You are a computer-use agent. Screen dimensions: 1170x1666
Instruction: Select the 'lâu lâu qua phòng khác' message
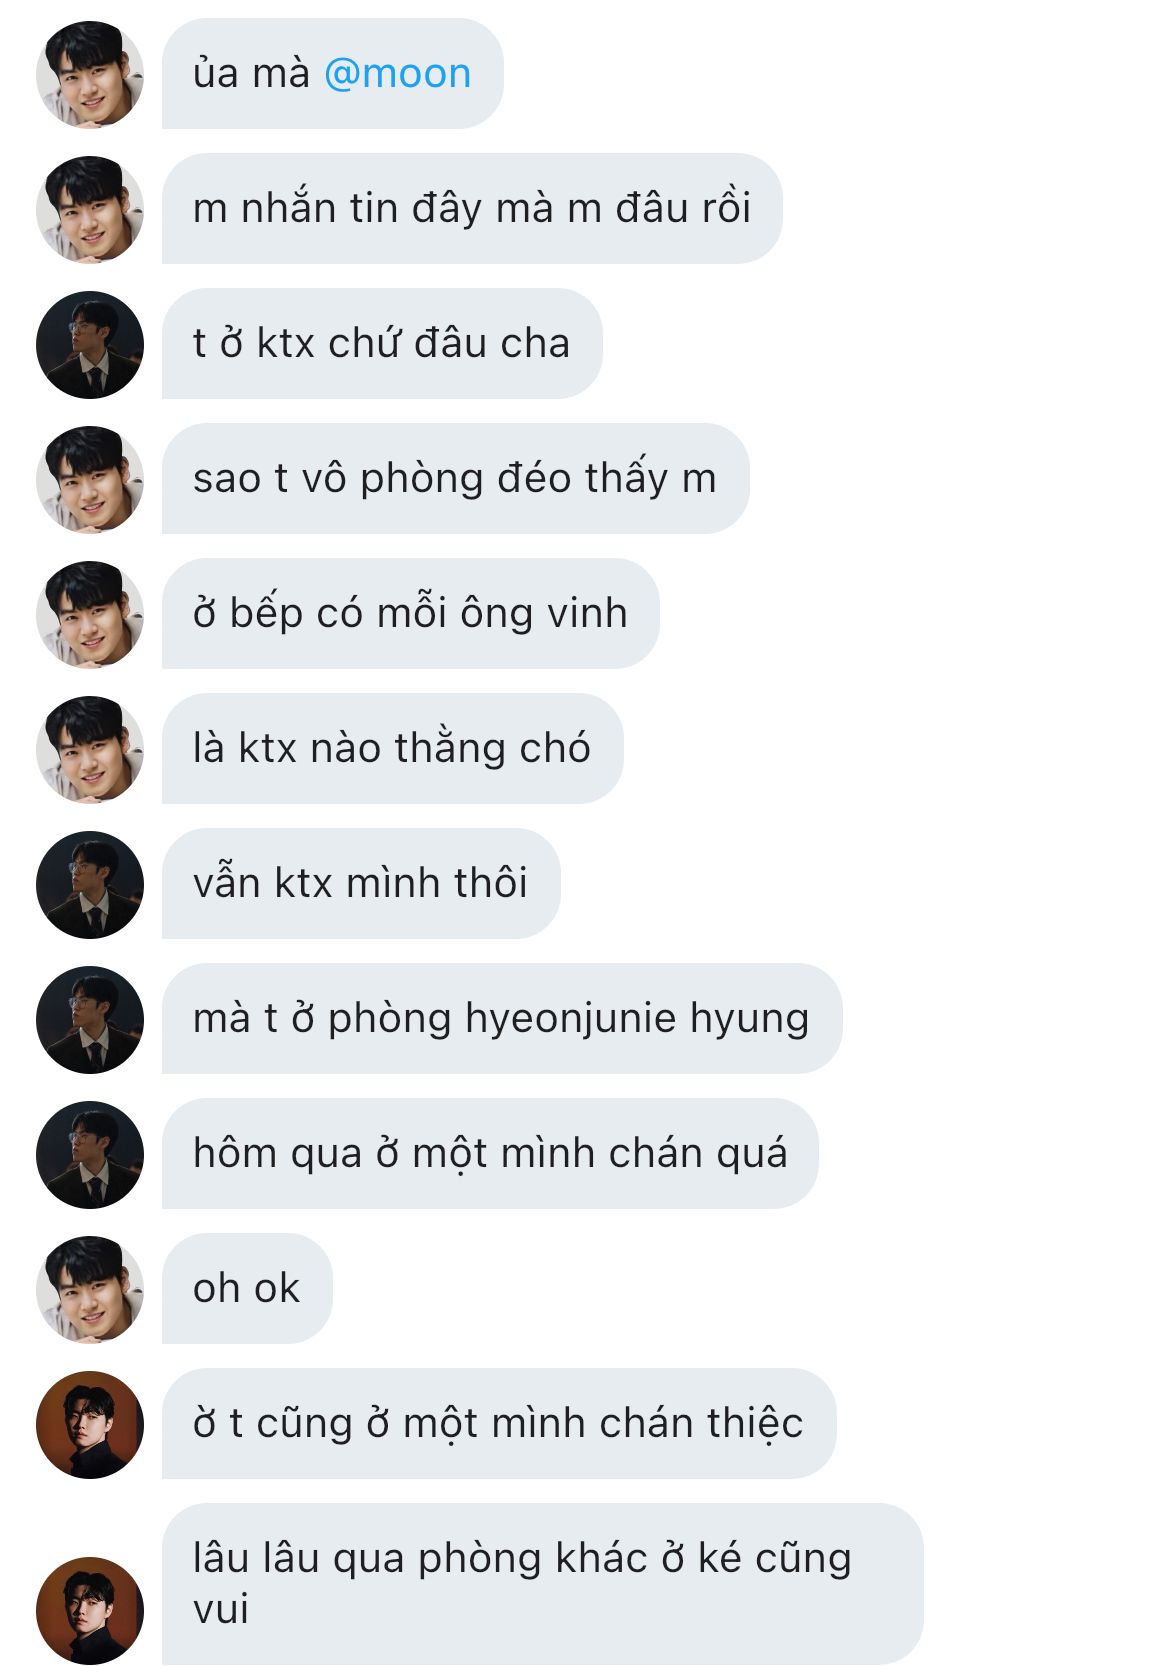543,1584
